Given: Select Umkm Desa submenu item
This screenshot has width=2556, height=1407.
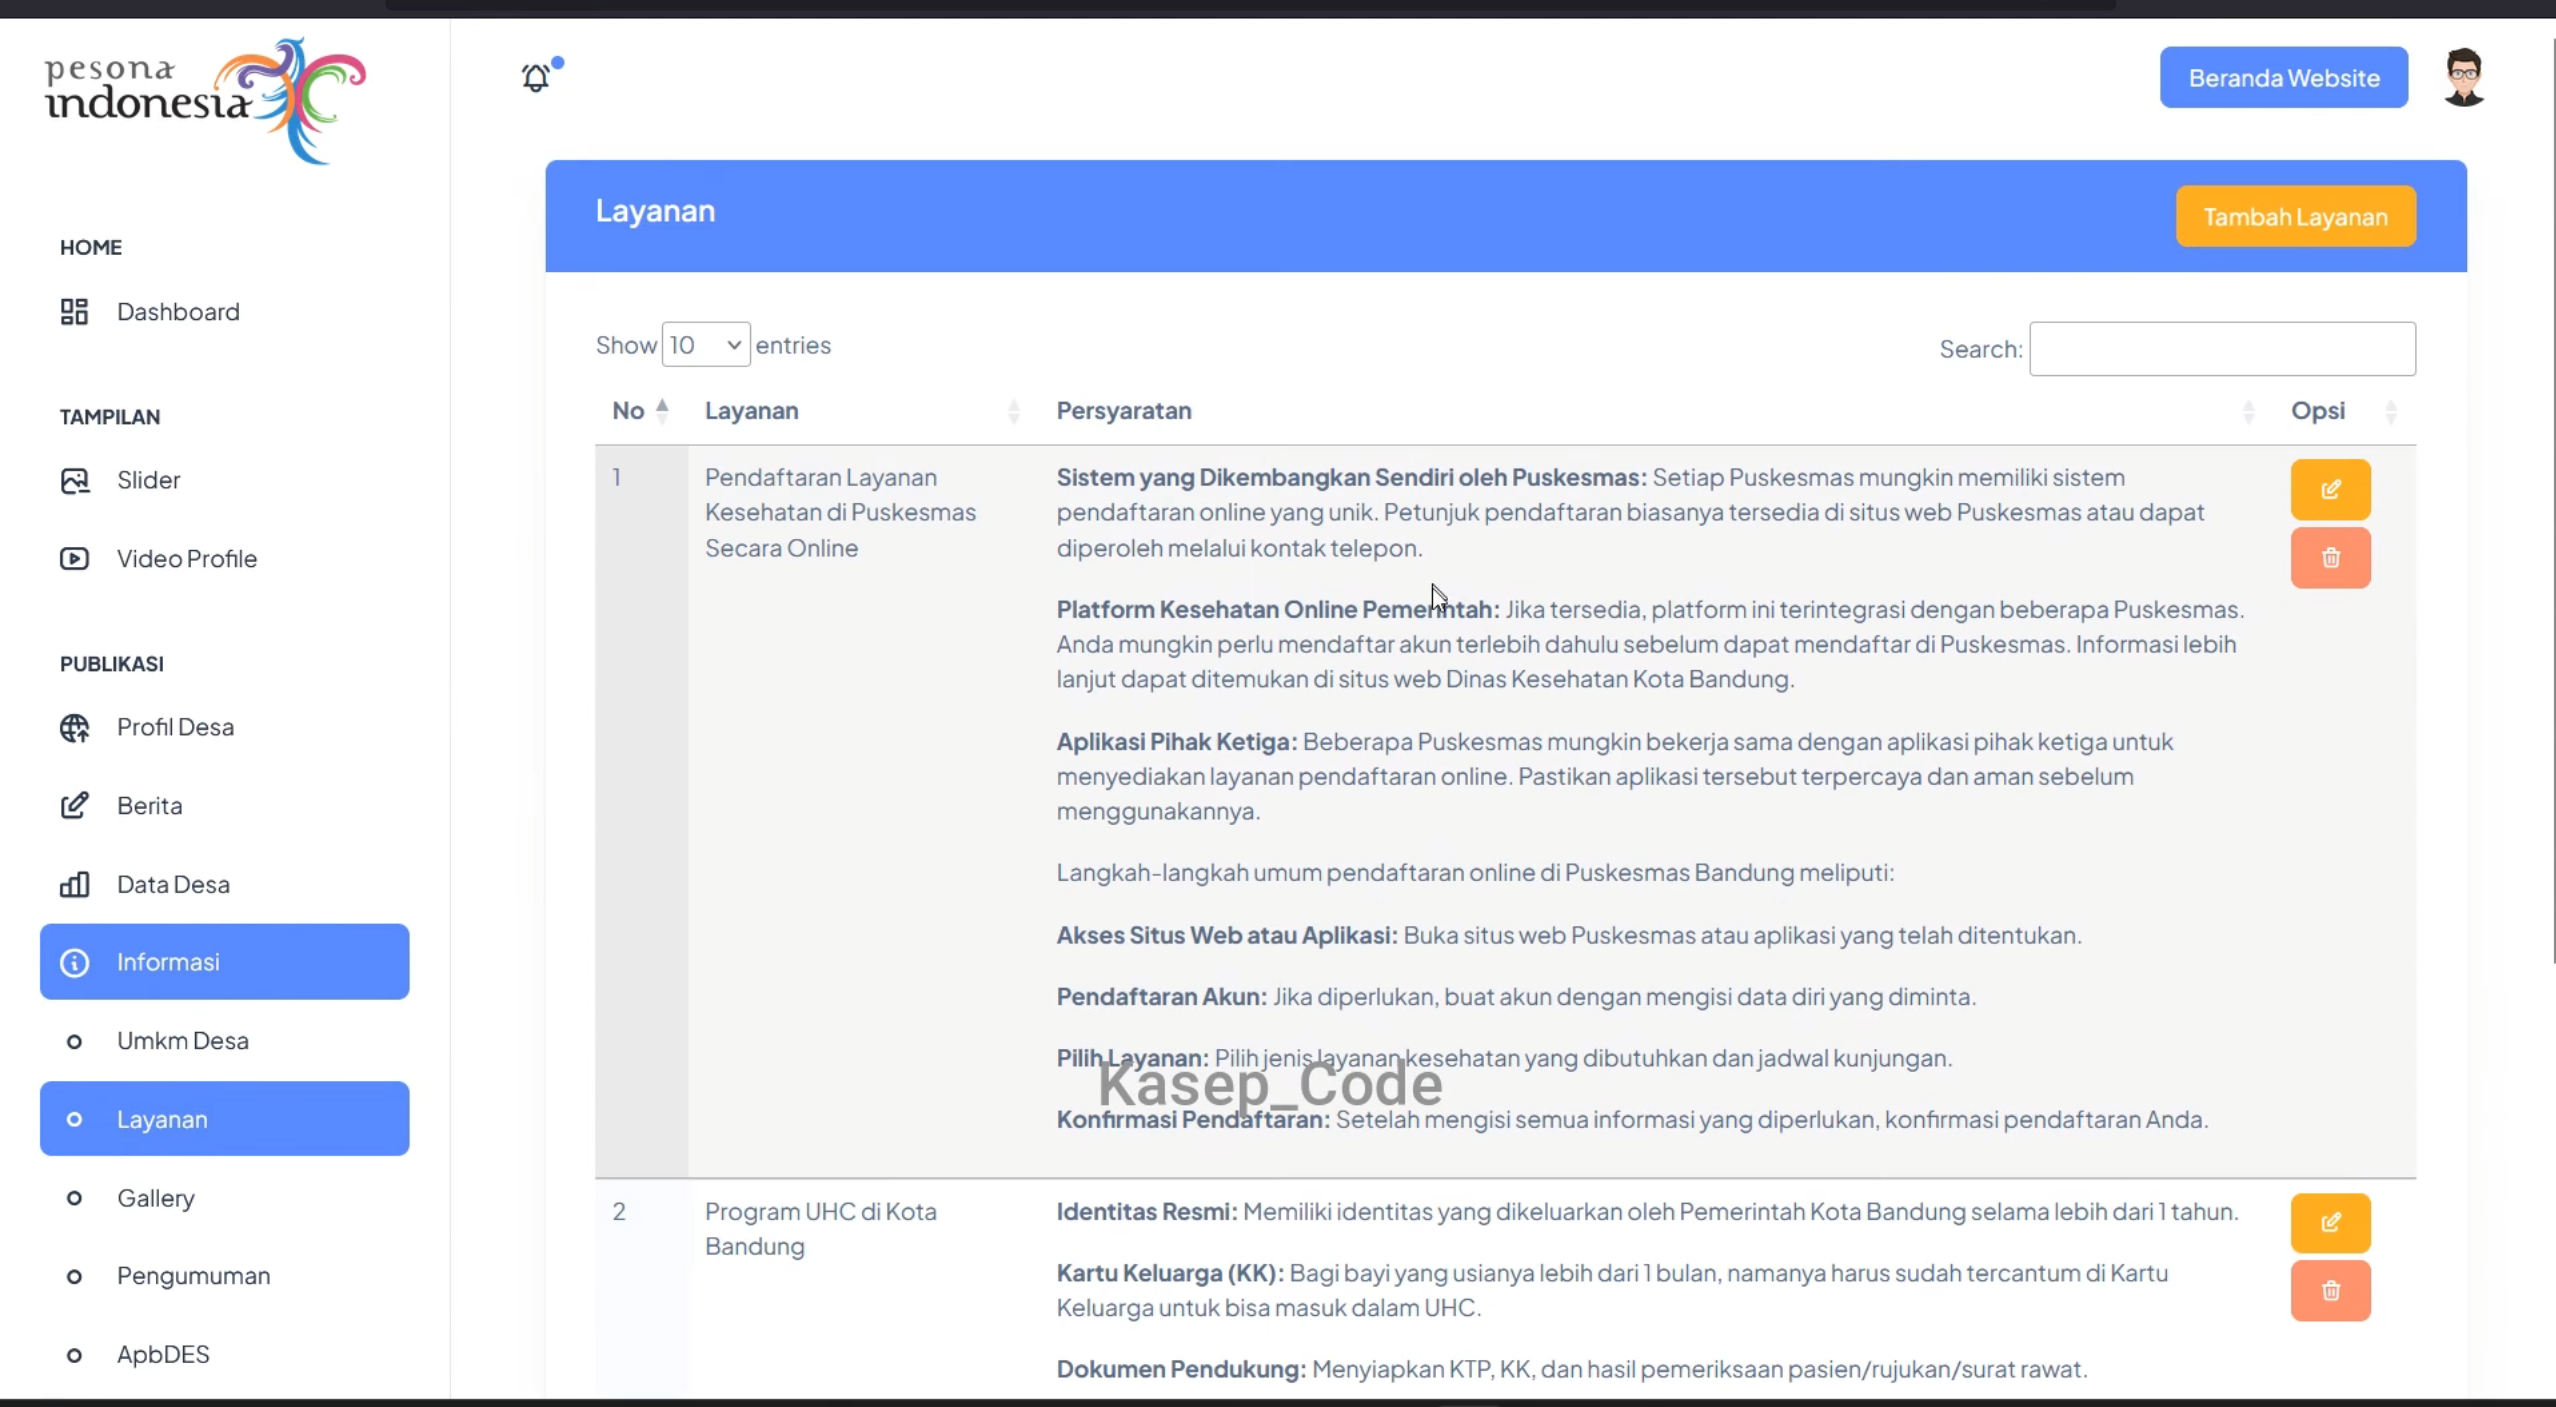Looking at the screenshot, I should pos(225,1041).
